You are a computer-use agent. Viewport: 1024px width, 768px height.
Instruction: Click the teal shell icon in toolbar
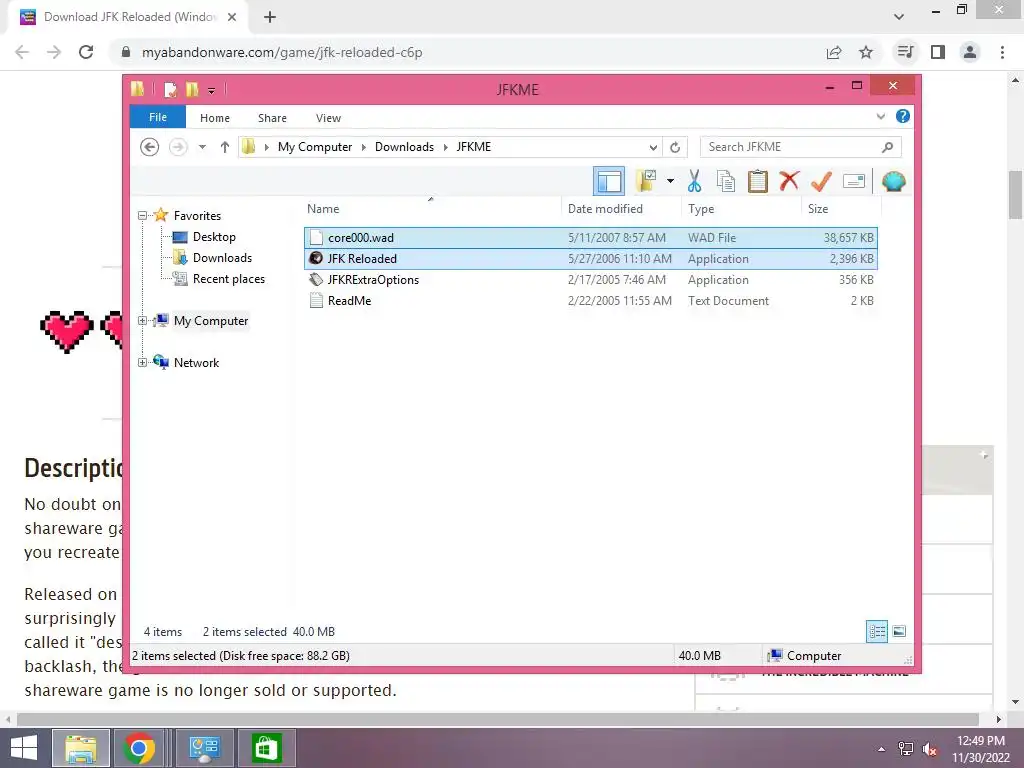pos(893,181)
